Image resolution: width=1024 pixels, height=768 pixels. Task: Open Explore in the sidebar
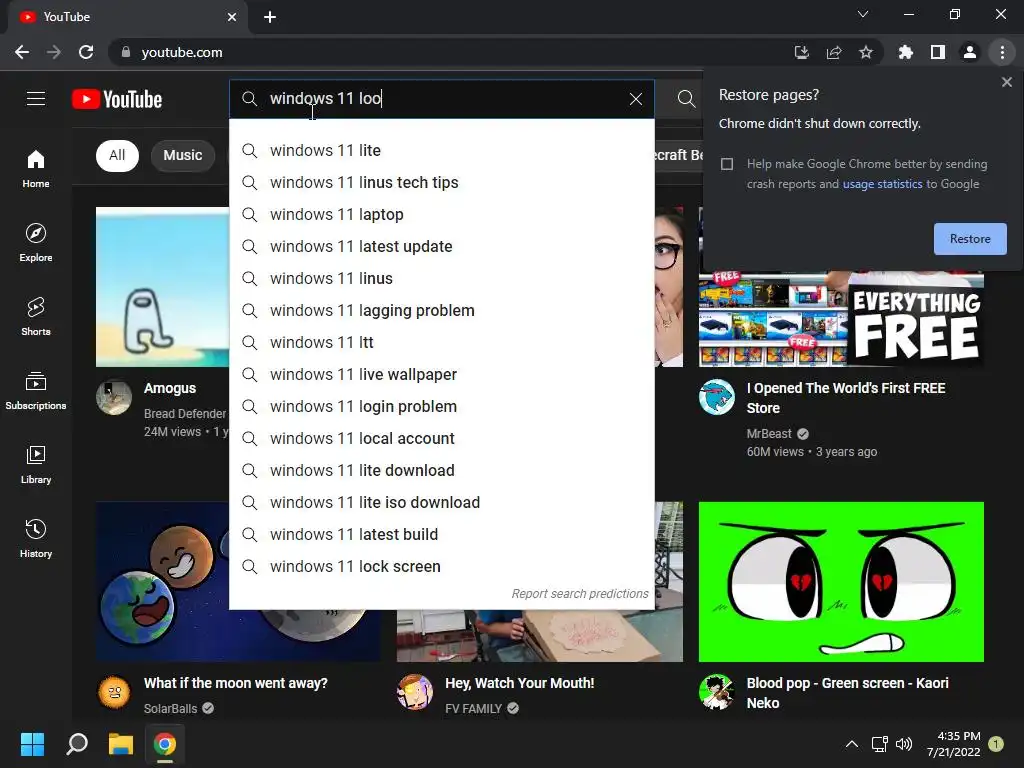click(x=36, y=242)
